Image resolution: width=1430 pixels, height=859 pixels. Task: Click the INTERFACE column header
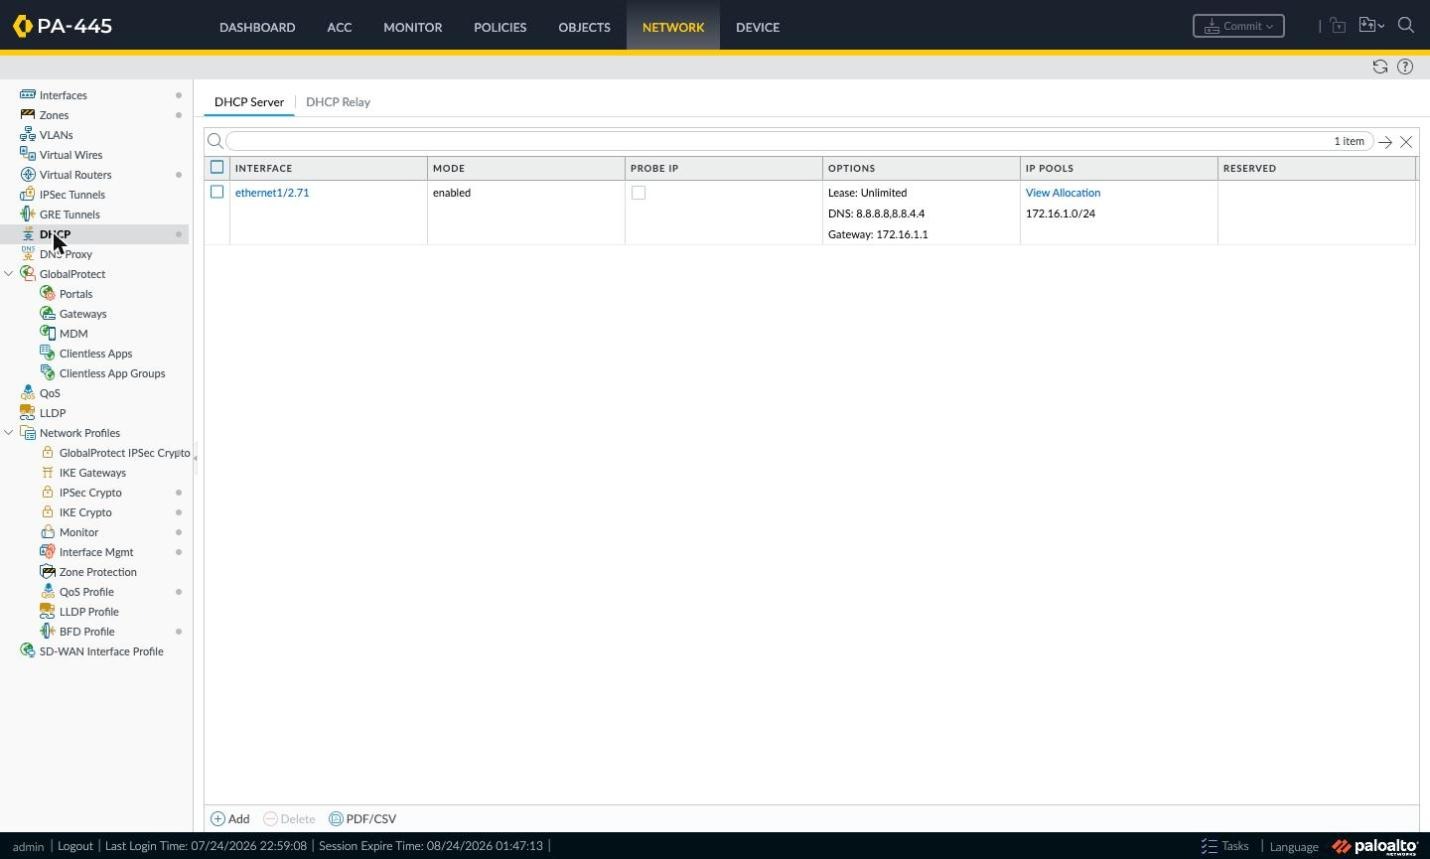(x=328, y=168)
